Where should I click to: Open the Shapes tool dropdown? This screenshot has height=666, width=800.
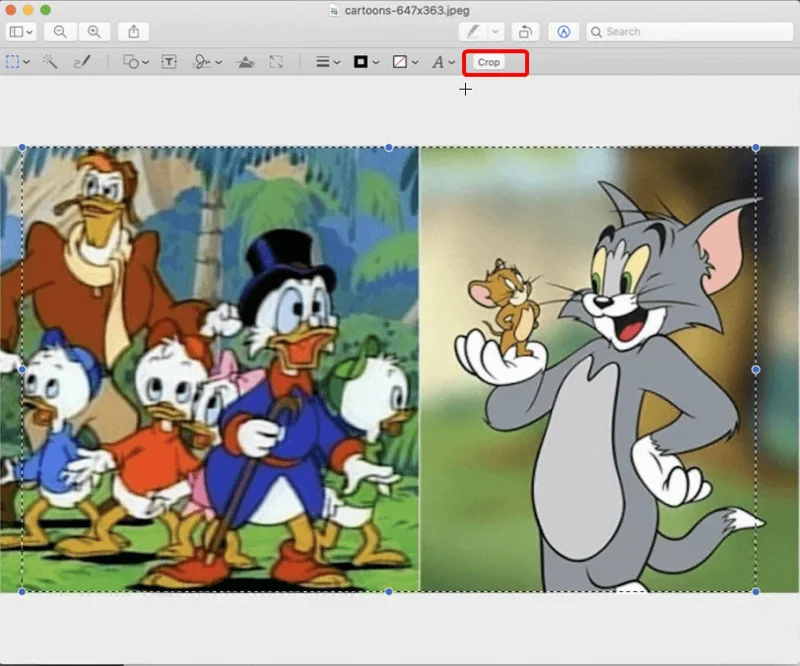click(x=135, y=62)
